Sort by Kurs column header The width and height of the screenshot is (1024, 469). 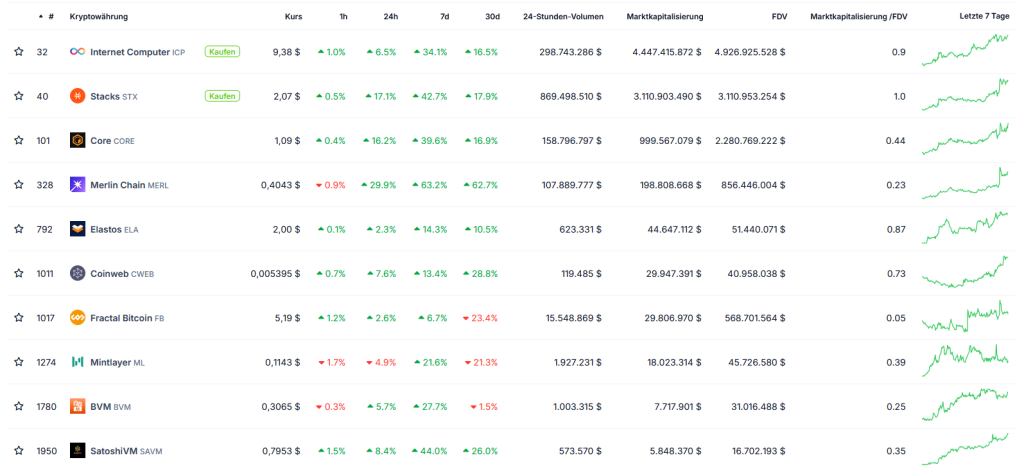pos(294,17)
